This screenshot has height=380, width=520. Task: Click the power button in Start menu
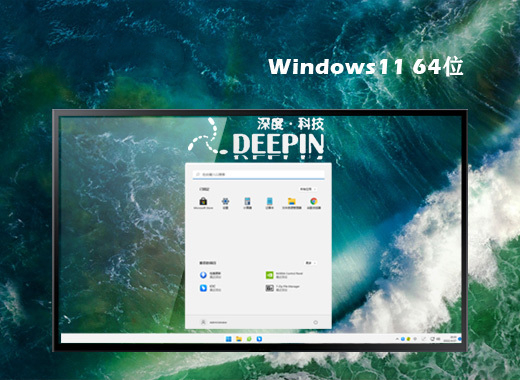[315, 322]
